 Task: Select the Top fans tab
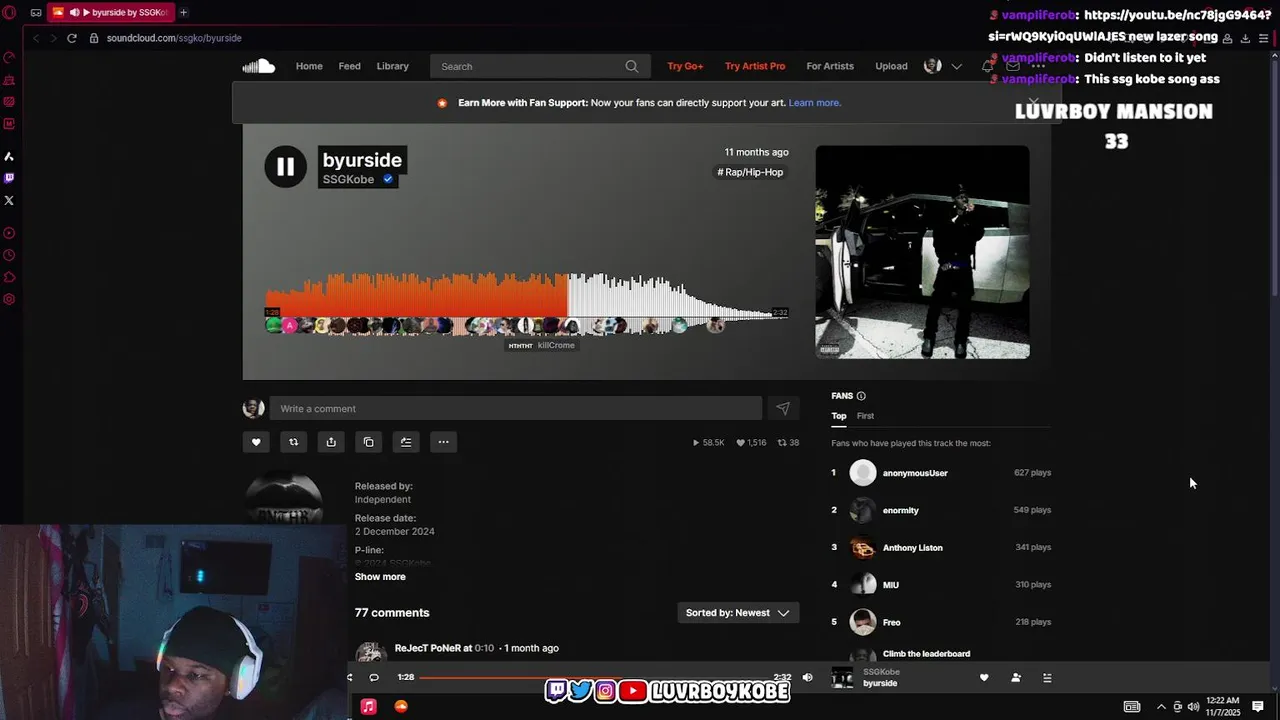click(839, 416)
